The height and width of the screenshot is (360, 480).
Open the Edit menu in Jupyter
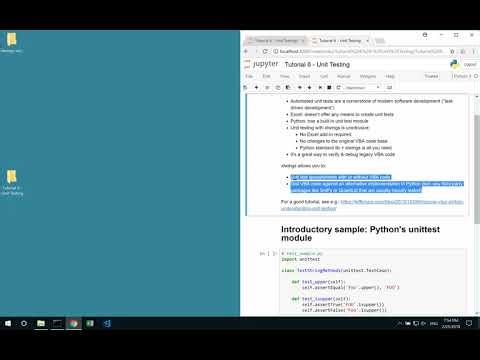coord(266,76)
